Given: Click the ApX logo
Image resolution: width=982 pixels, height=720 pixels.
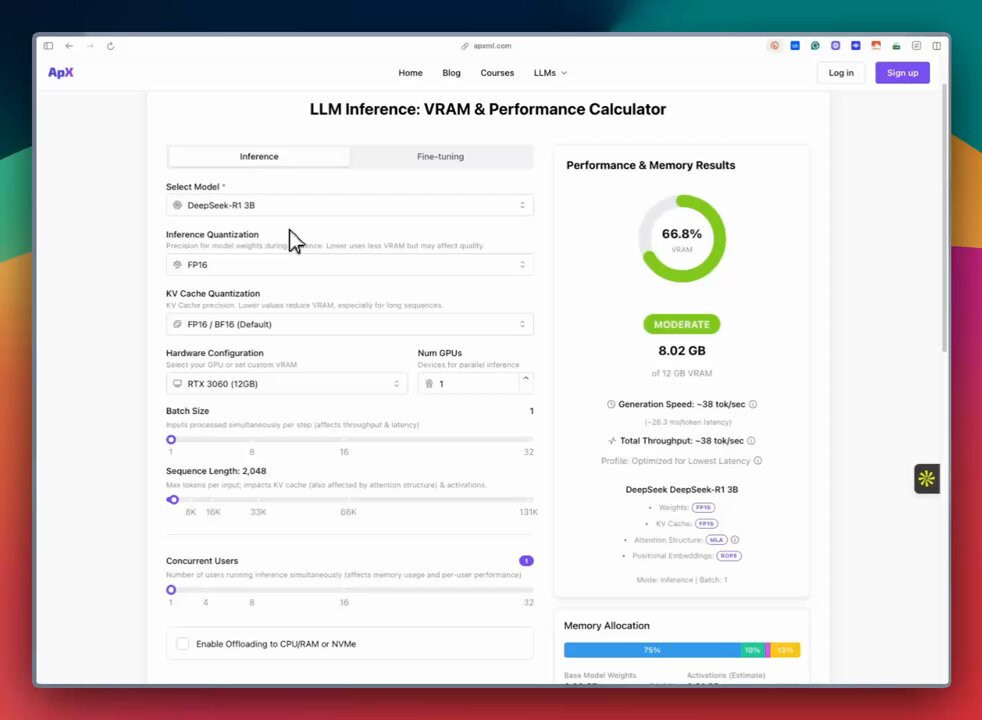Looking at the screenshot, I should pos(61,73).
